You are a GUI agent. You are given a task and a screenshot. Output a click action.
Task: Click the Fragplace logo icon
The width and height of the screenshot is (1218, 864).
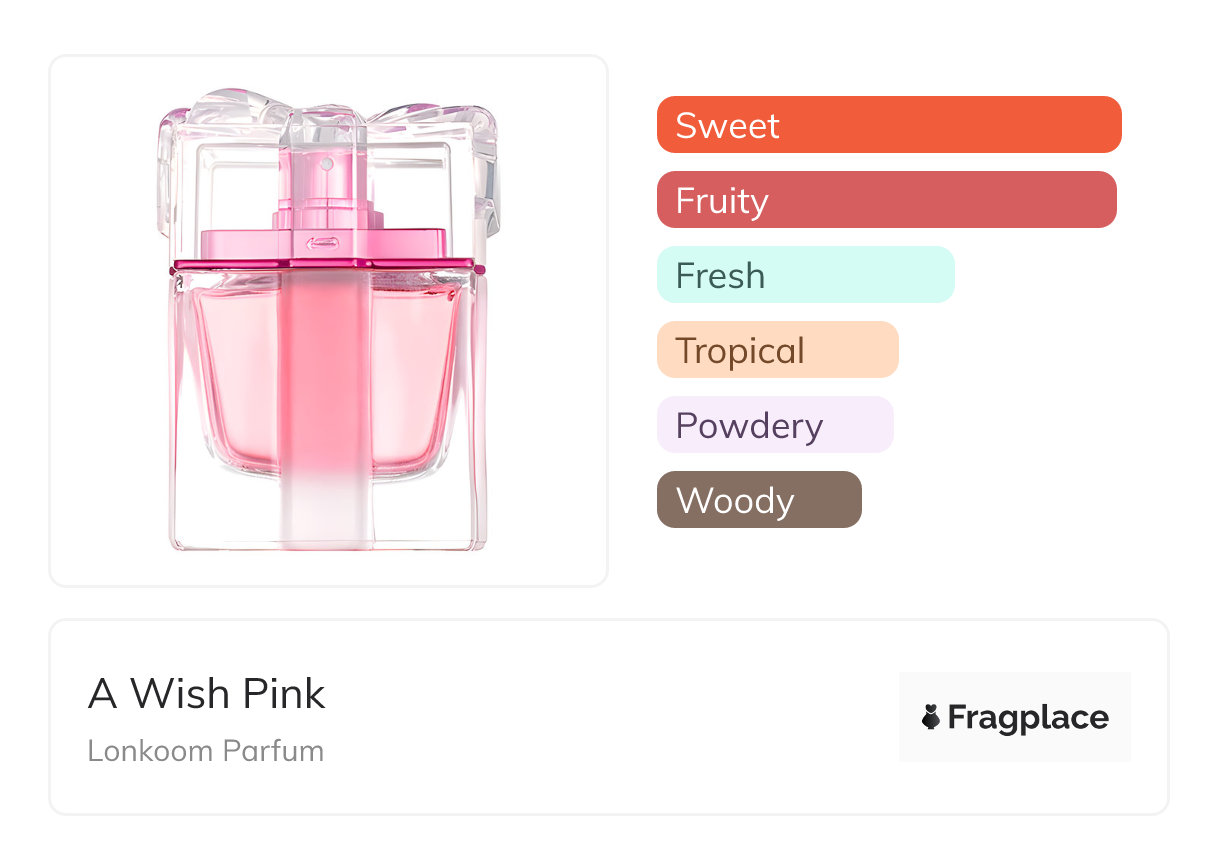pos(931,717)
